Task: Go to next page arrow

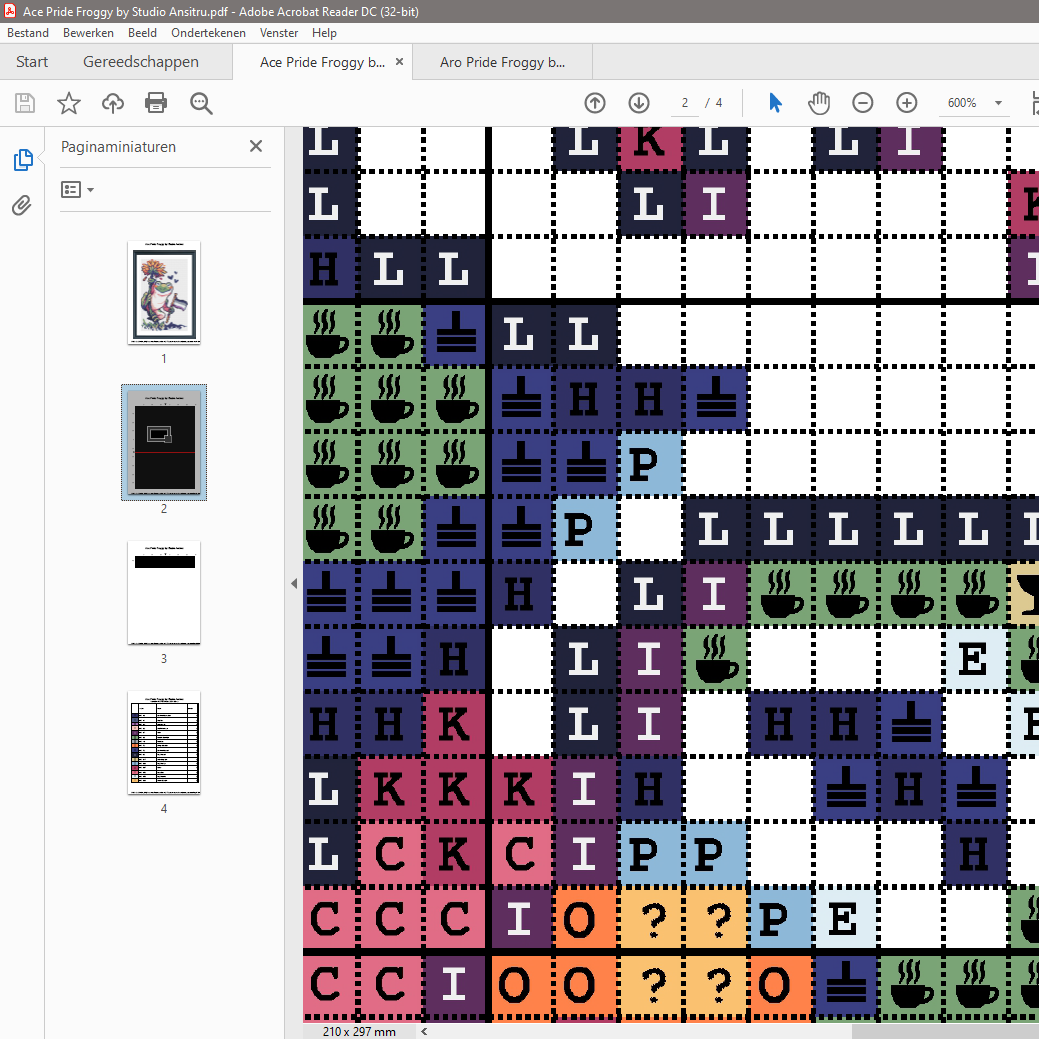Action: point(639,103)
